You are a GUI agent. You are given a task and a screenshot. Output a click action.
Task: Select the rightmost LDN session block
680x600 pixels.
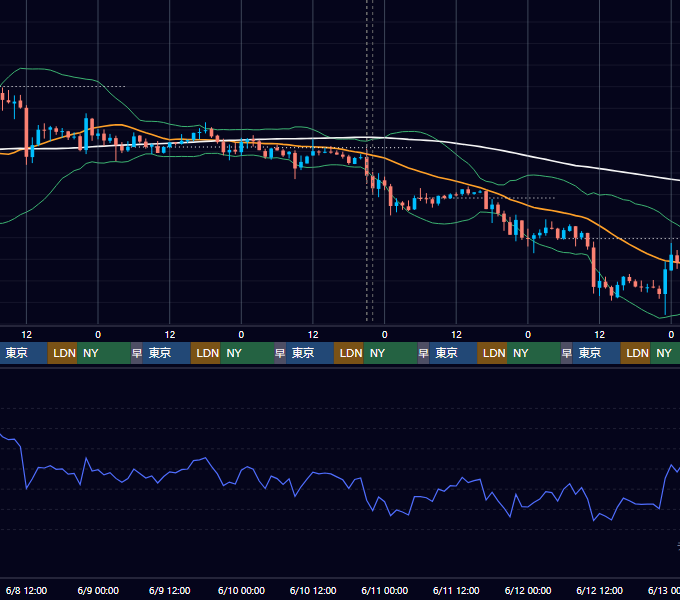point(635,353)
